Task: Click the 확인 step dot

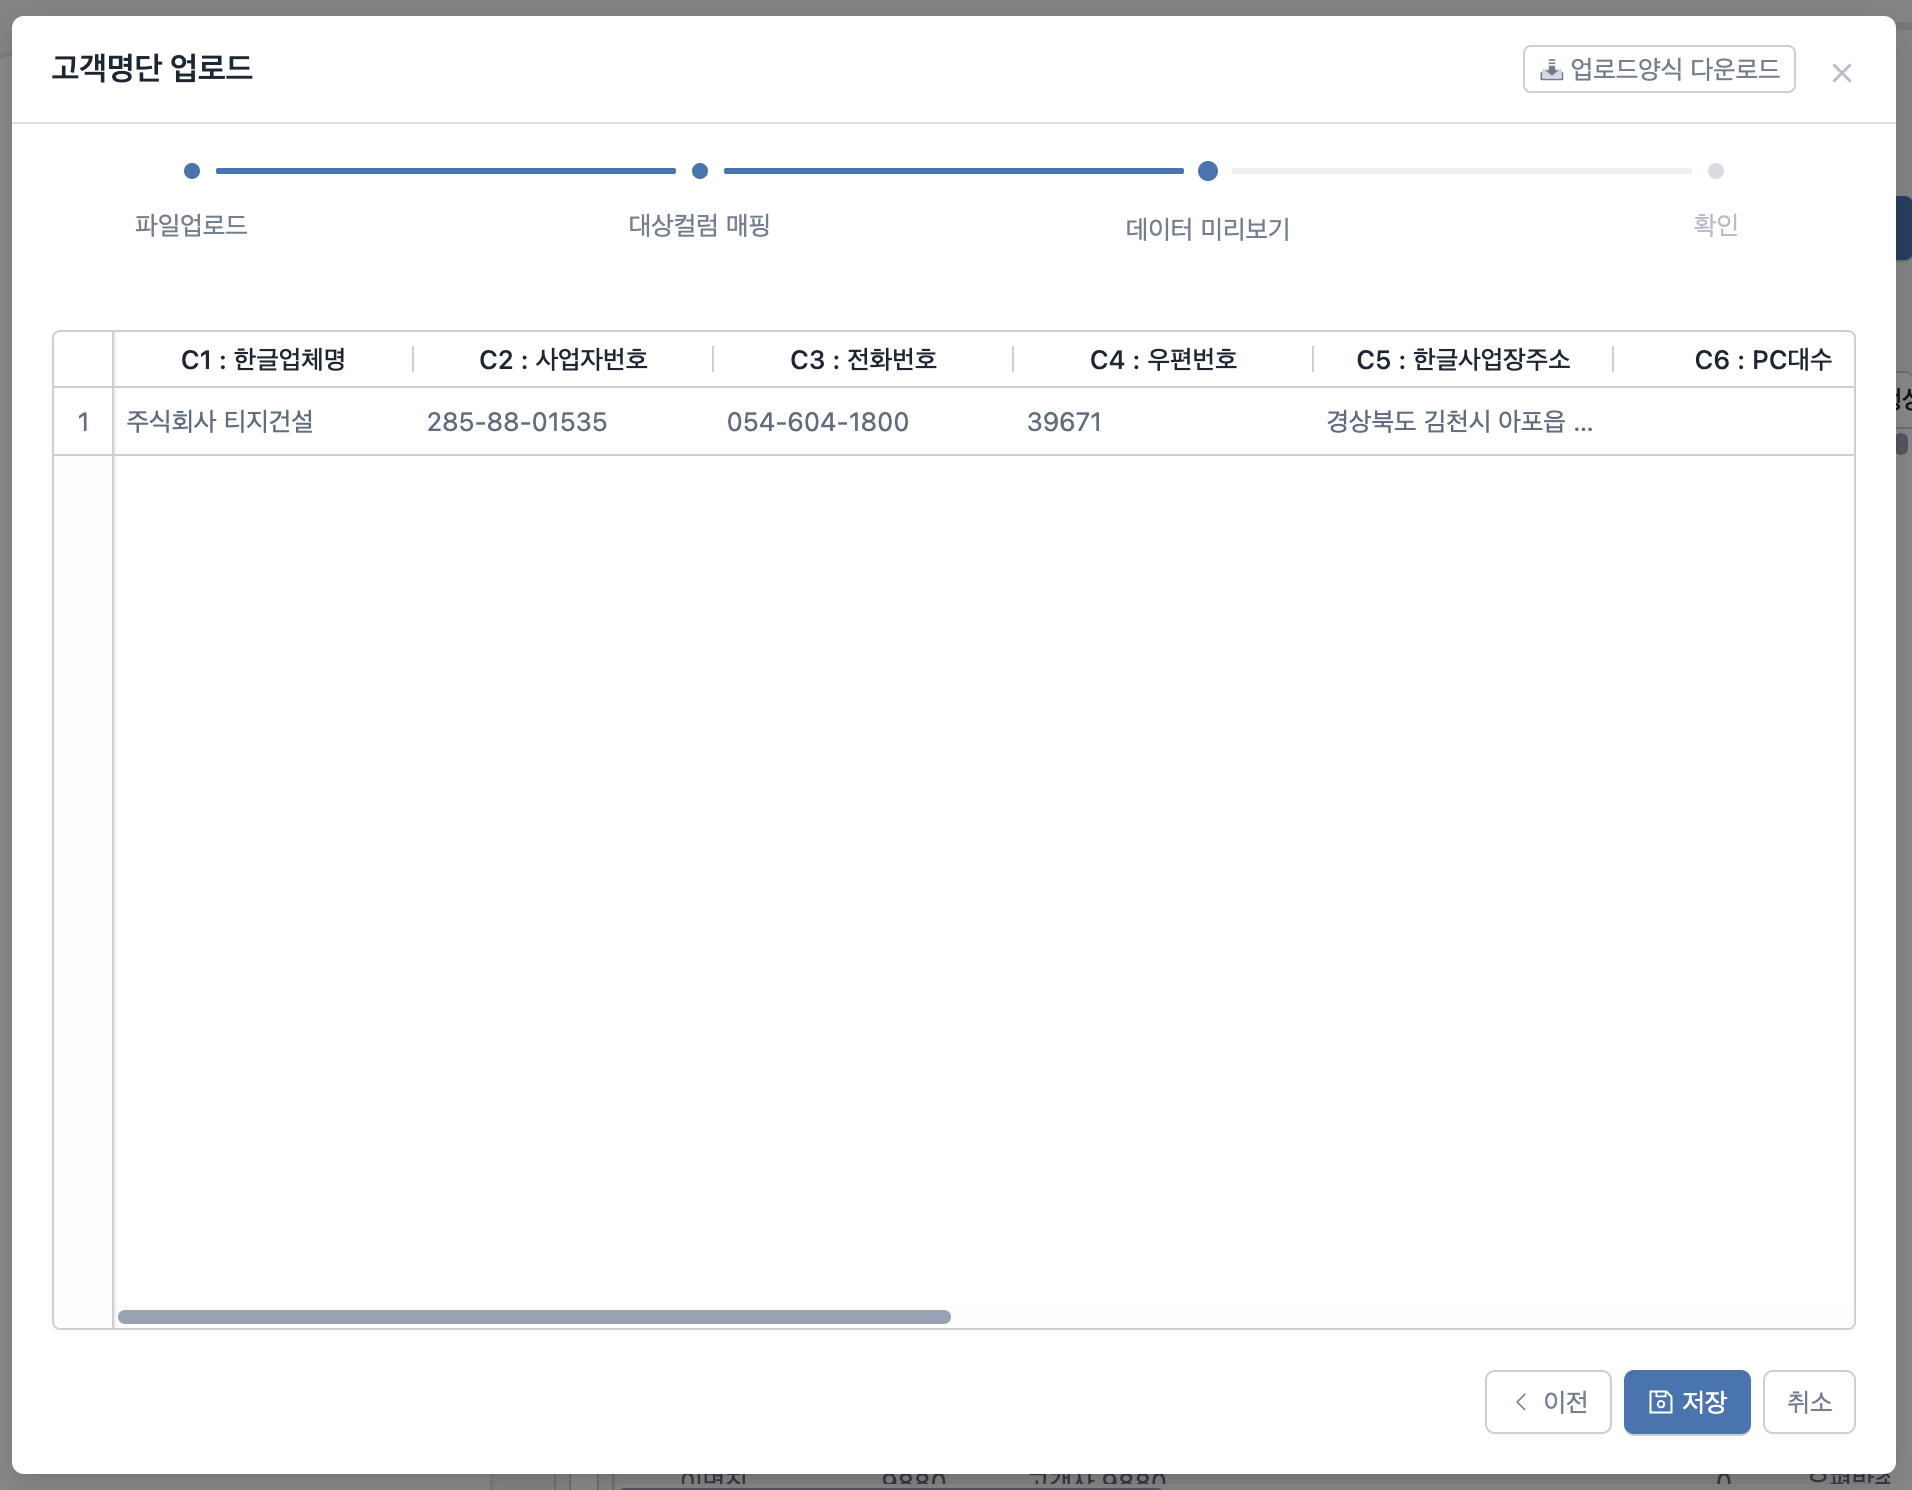Action: 1715,171
